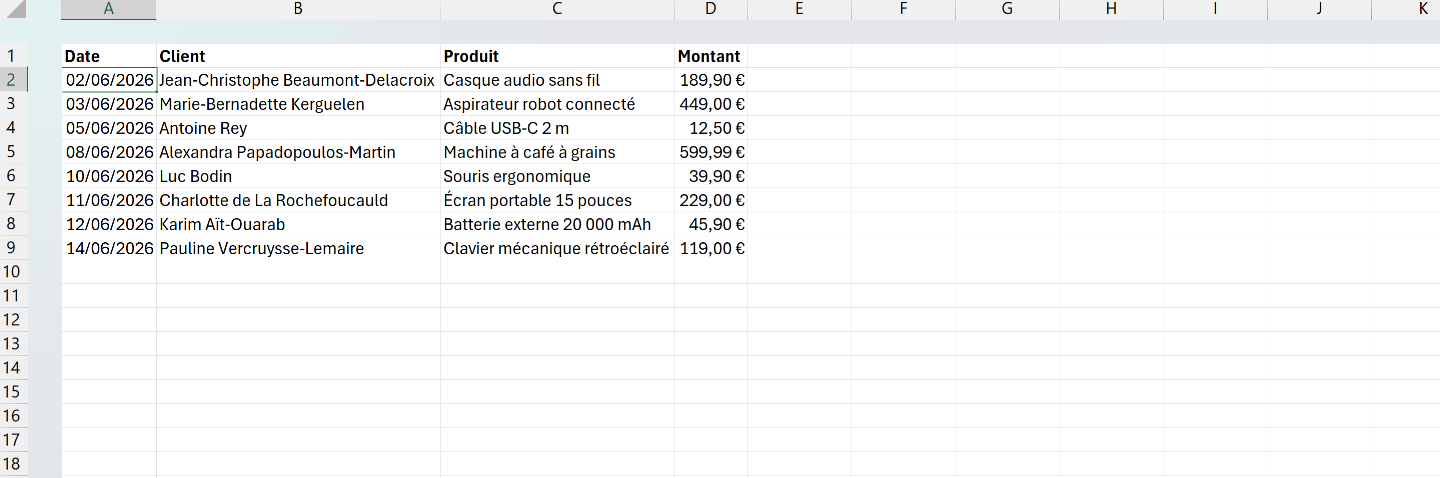Click the amount 229,00 €
1440x478 pixels.
coord(711,200)
